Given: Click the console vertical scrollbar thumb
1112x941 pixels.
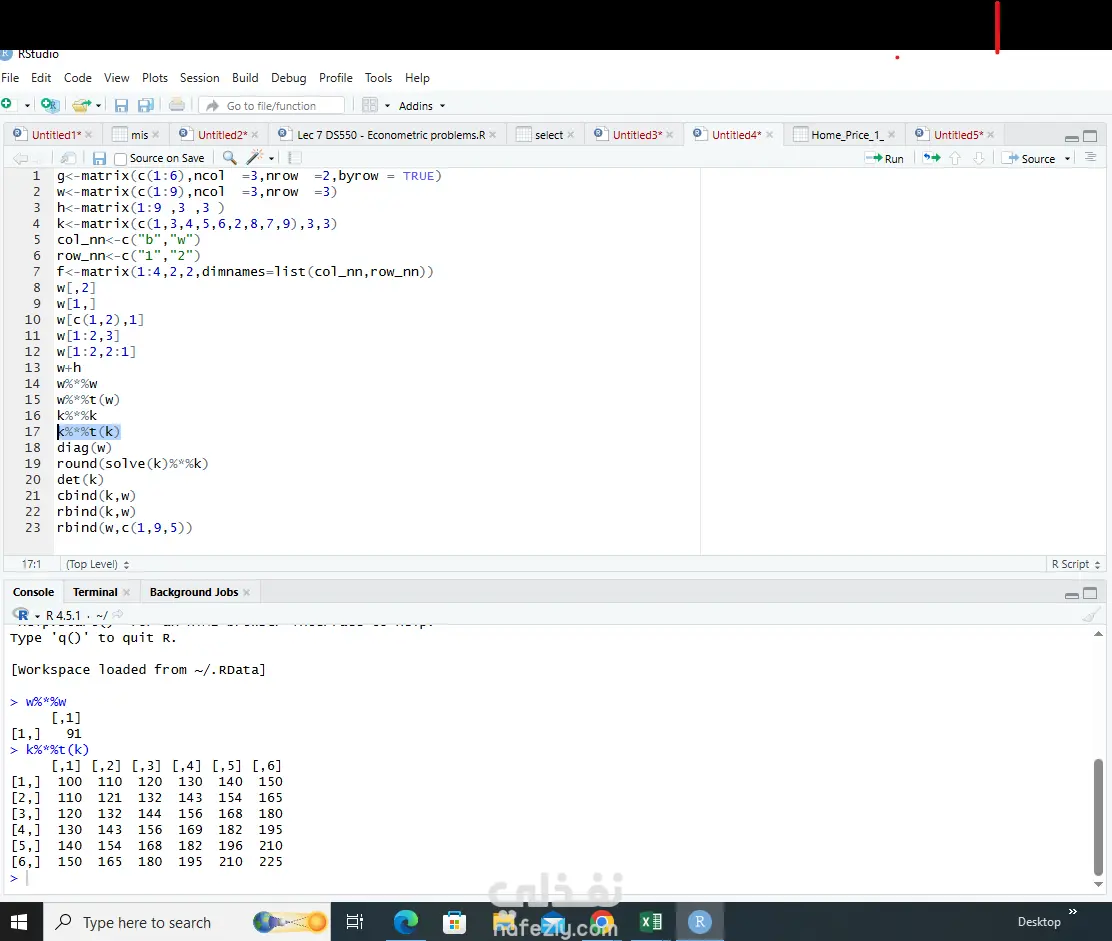Looking at the screenshot, I should [1098, 817].
